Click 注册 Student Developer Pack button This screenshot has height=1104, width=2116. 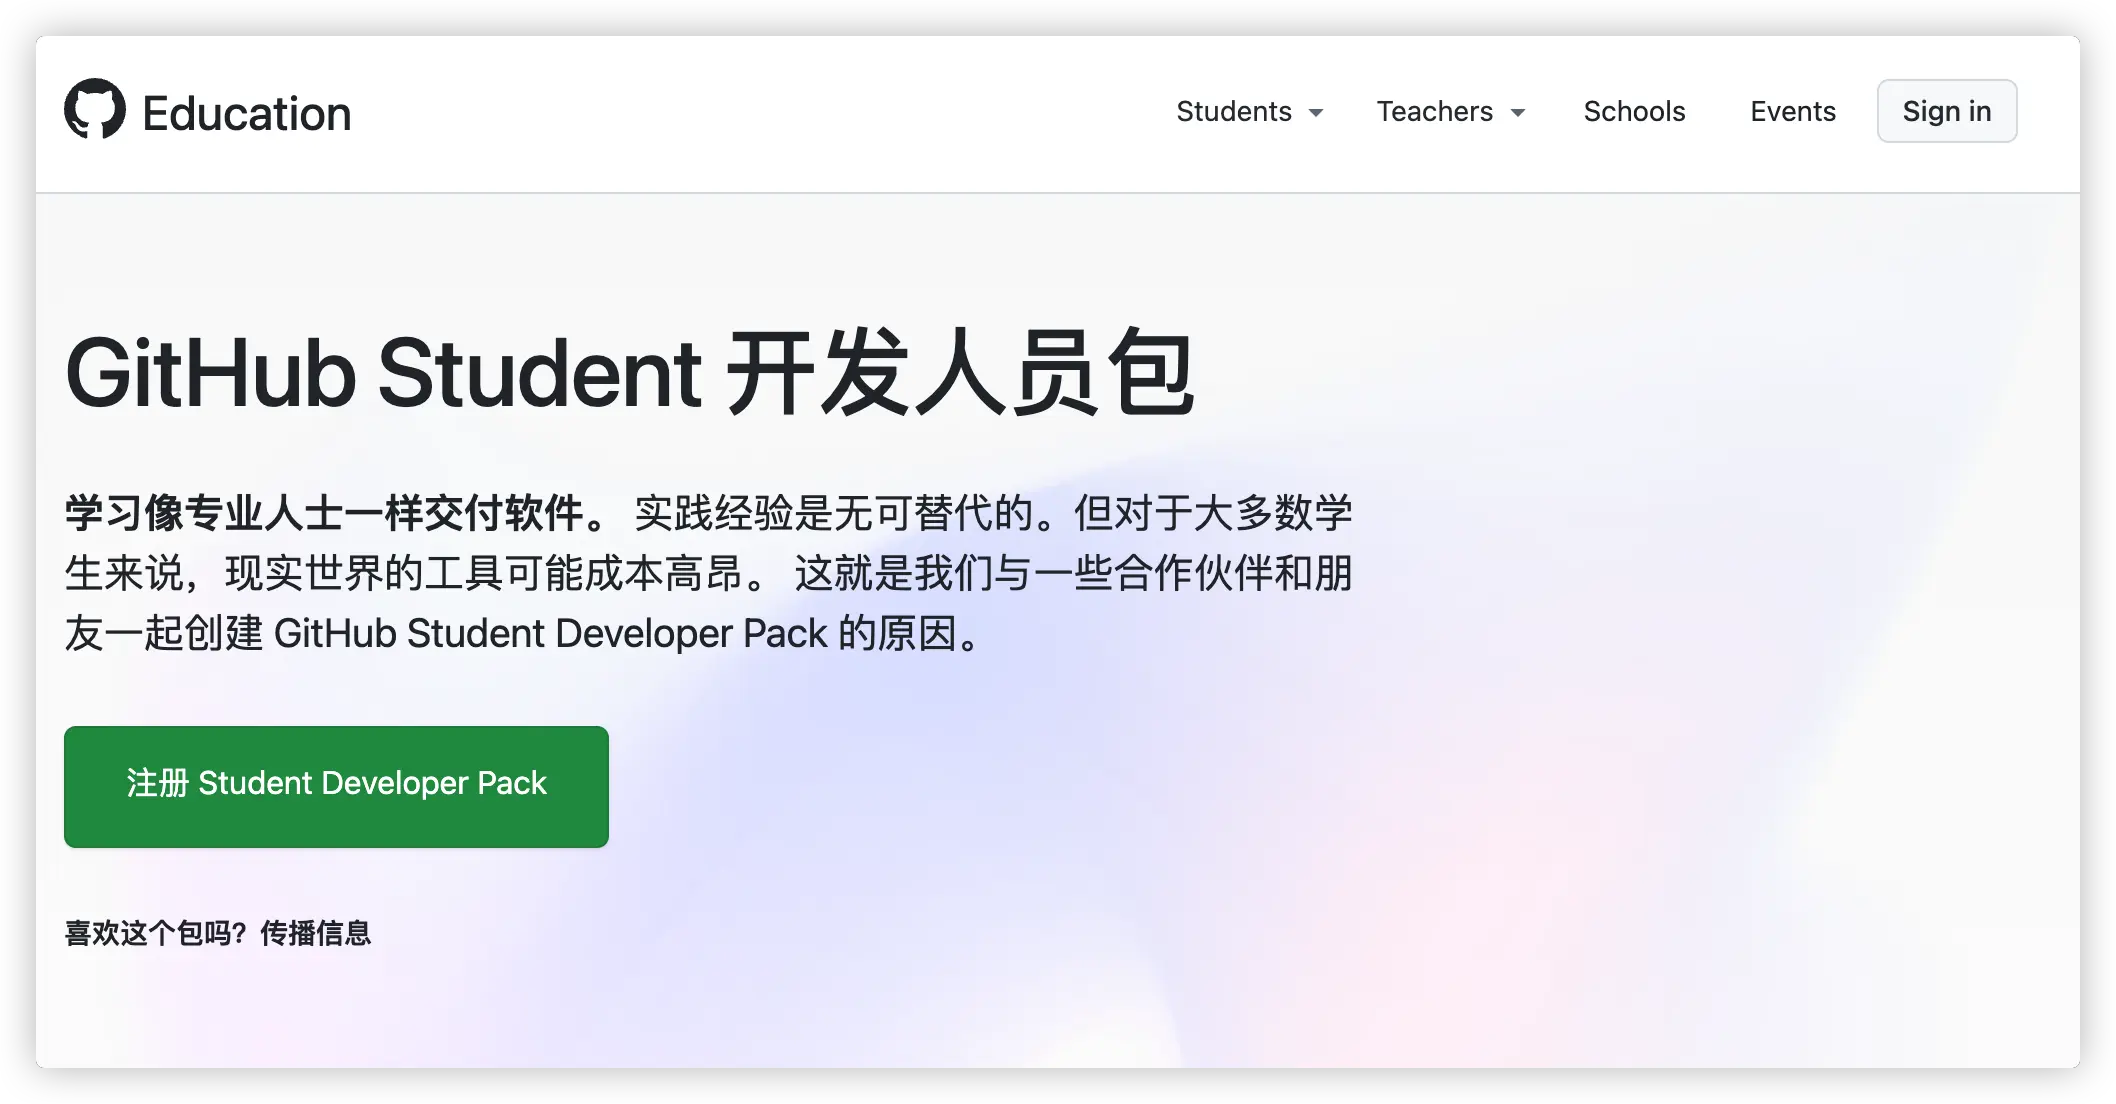click(x=336, y=786)
